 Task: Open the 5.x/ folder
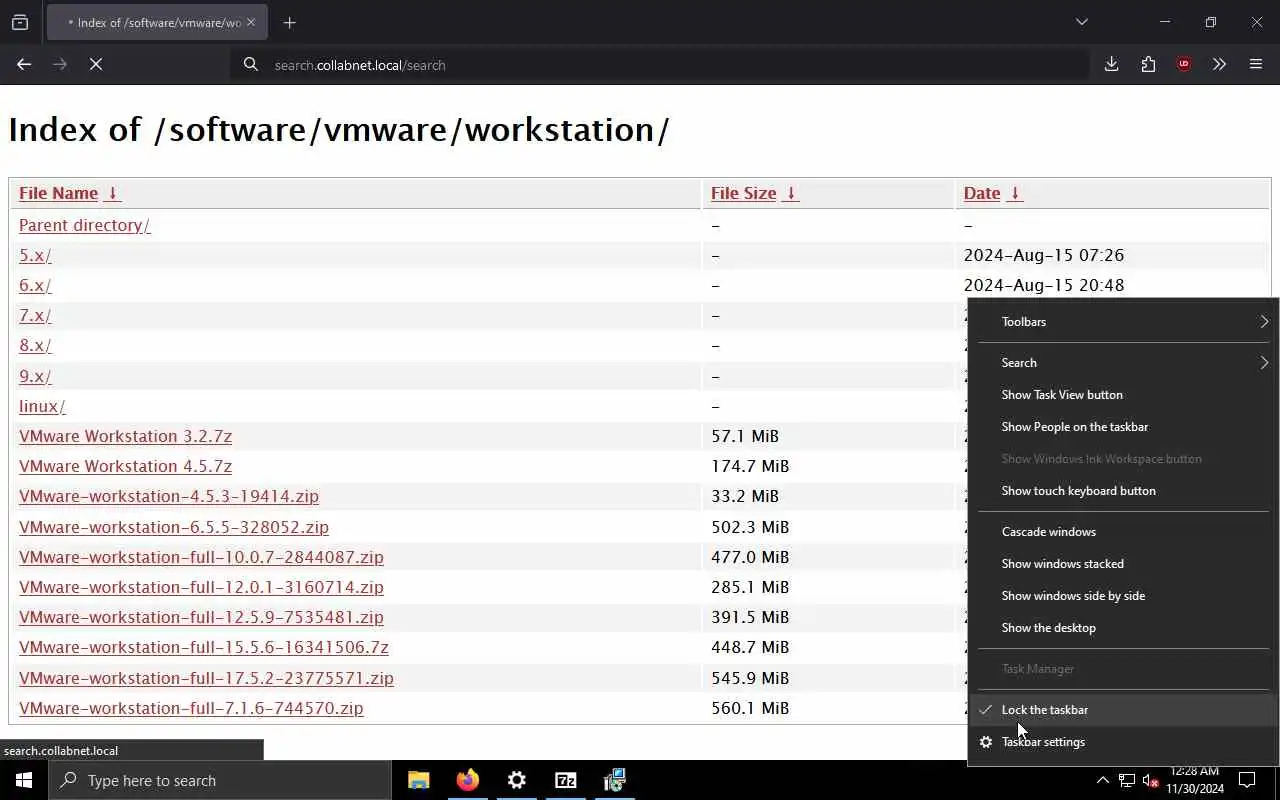coord(35,255)
